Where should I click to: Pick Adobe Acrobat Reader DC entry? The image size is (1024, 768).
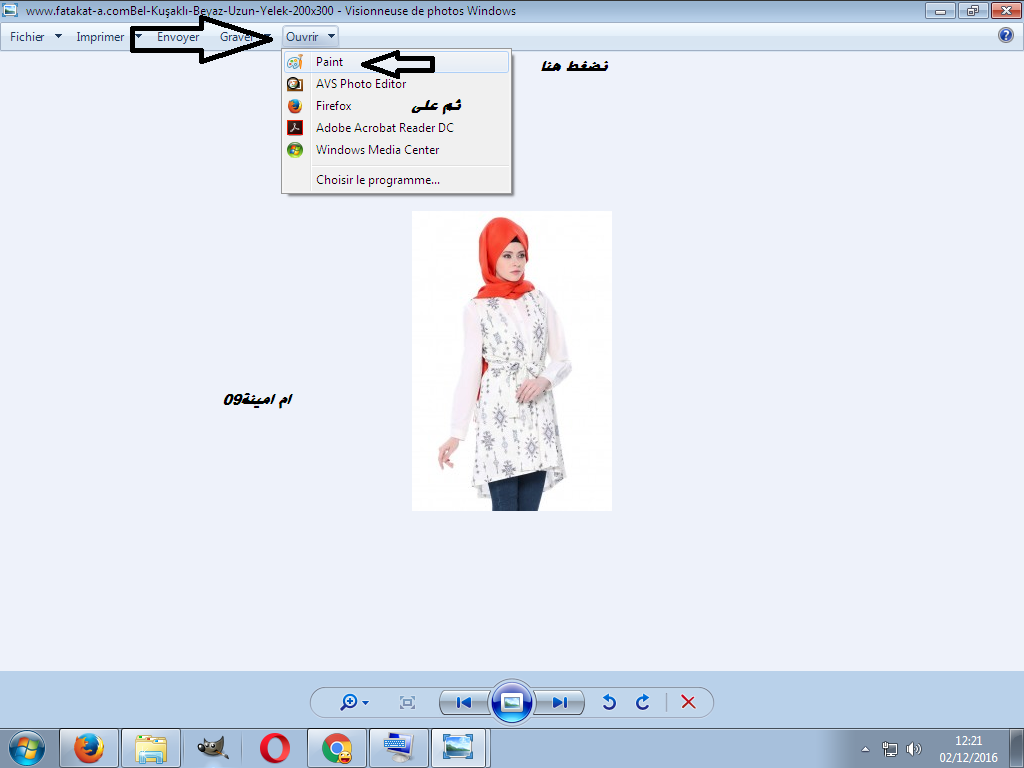point(384,128)
